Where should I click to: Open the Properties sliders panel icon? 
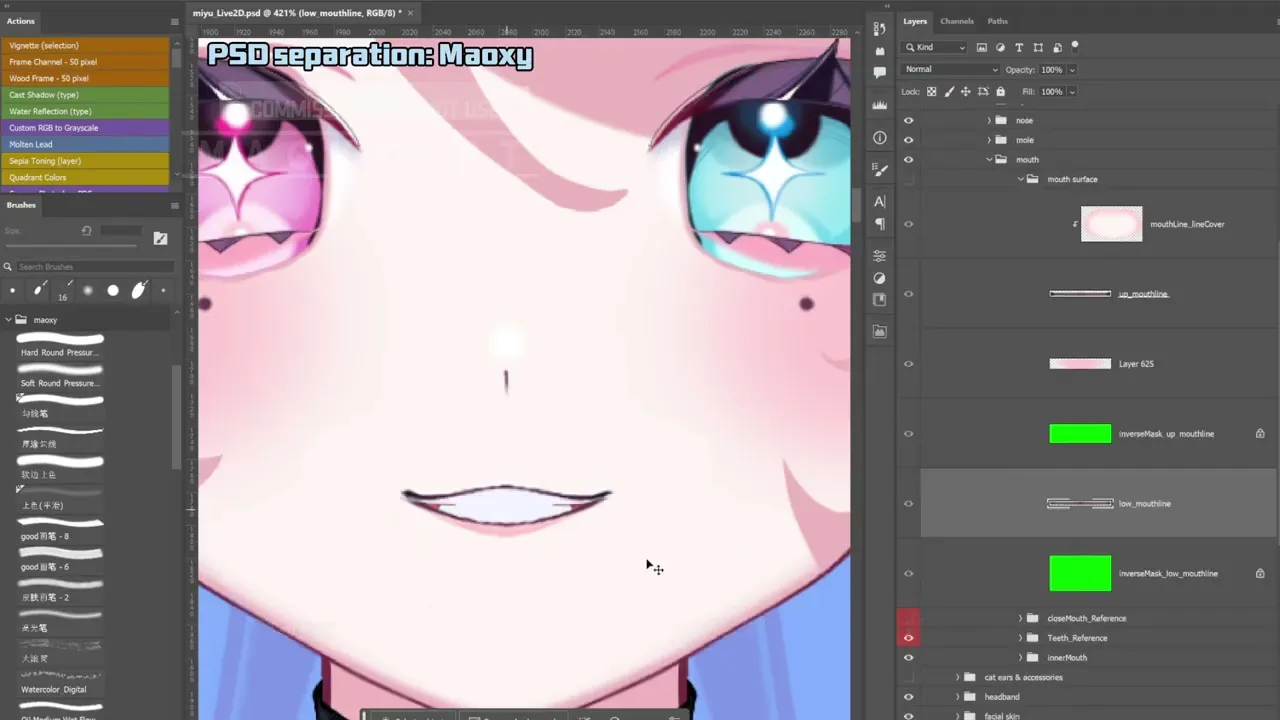pos(880,256)
